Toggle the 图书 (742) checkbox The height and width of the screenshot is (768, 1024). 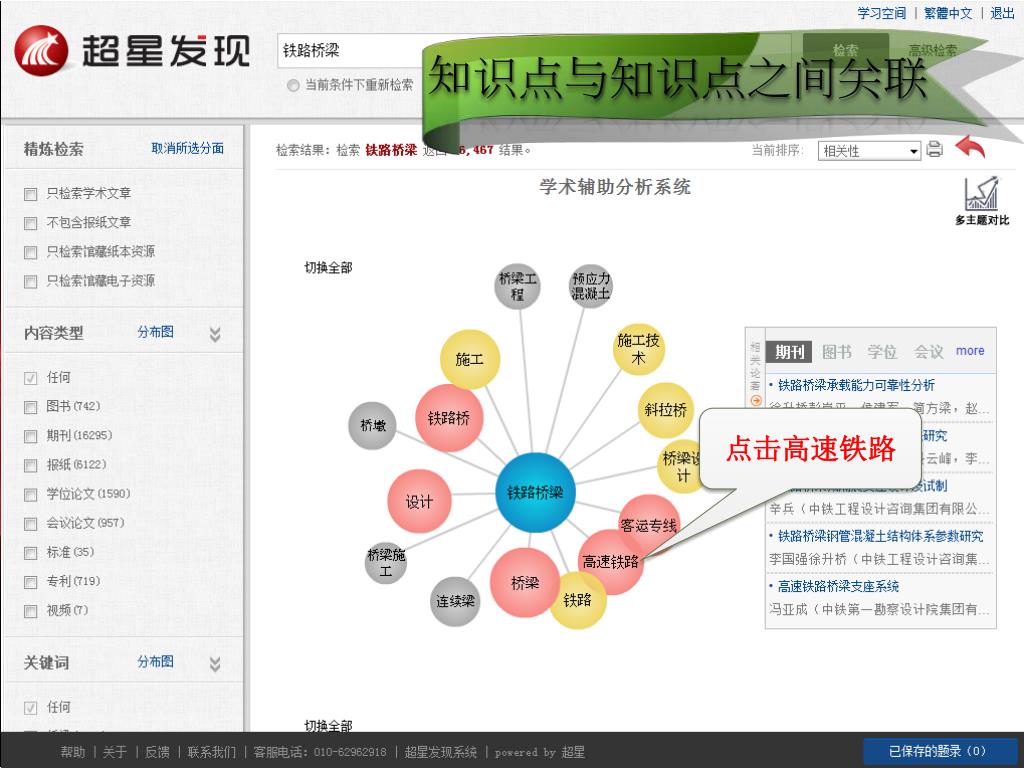point(30,408)
